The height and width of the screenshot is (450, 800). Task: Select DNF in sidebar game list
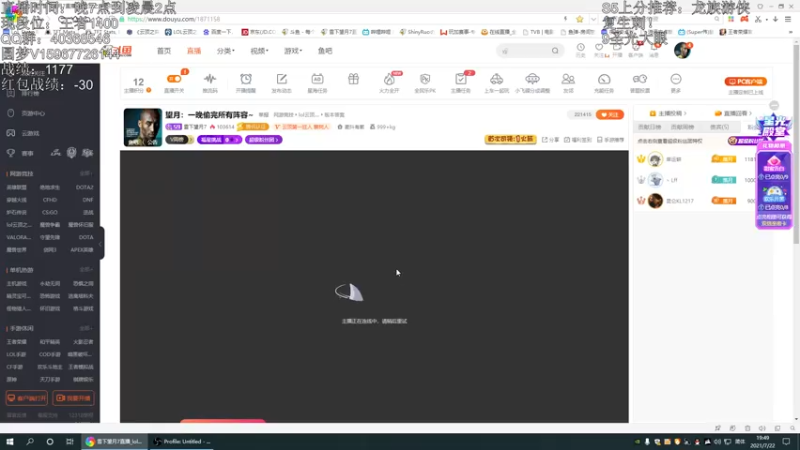point(88,200)
